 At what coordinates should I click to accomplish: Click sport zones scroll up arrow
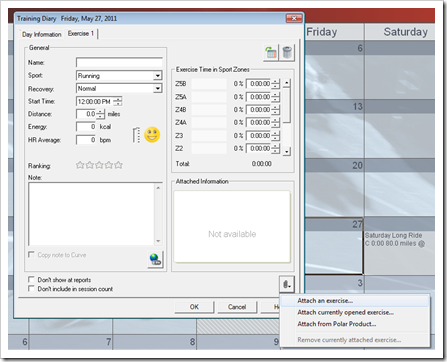point(287,83)
